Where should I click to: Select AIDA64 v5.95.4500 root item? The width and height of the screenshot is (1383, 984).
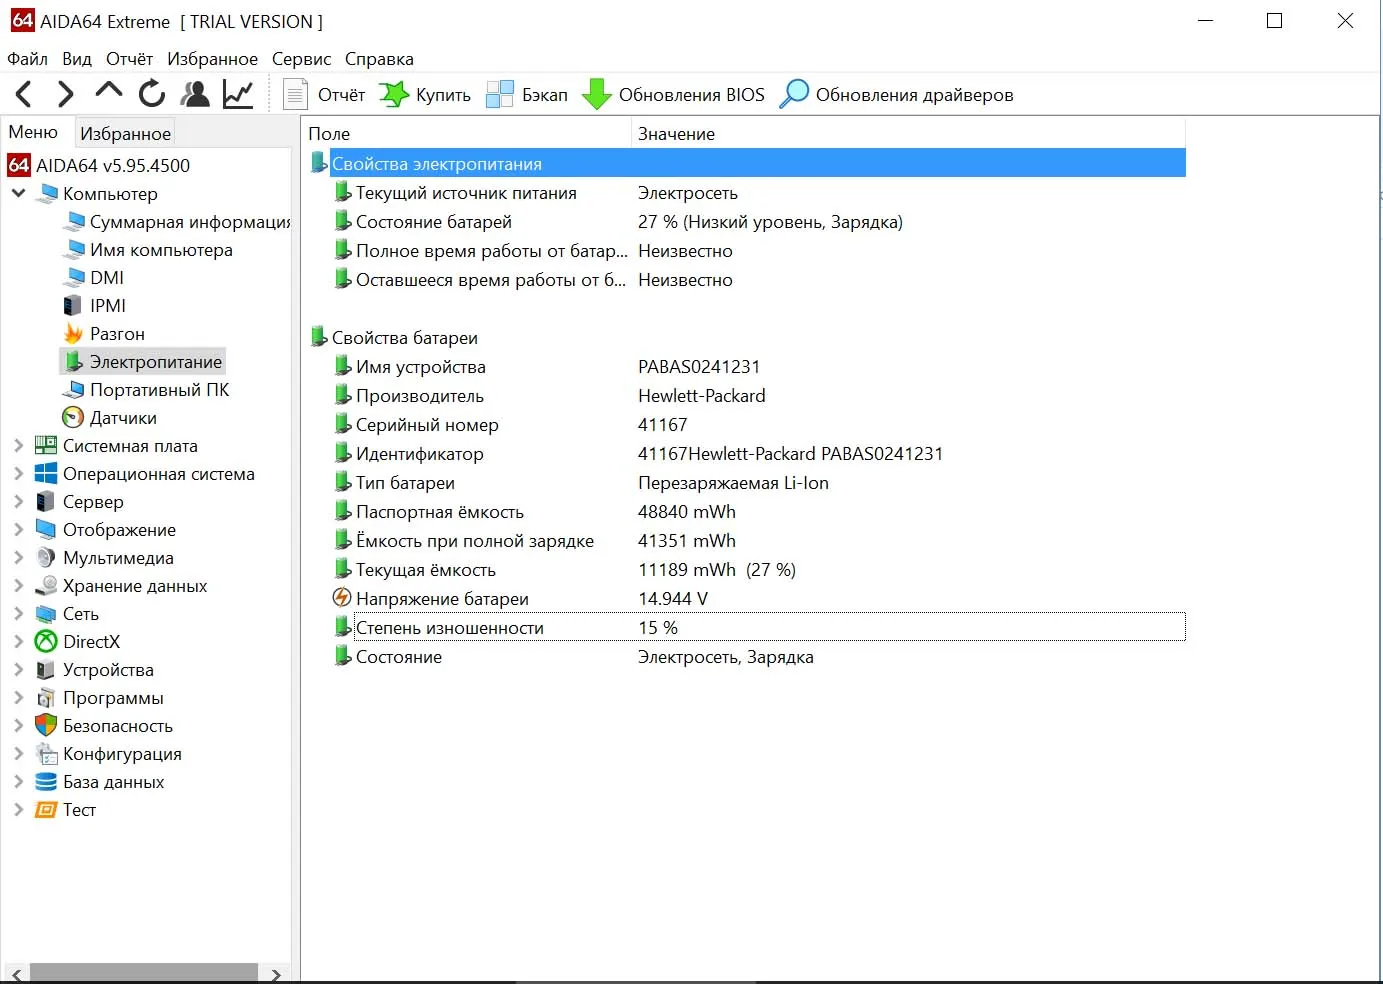click(99, 165)
